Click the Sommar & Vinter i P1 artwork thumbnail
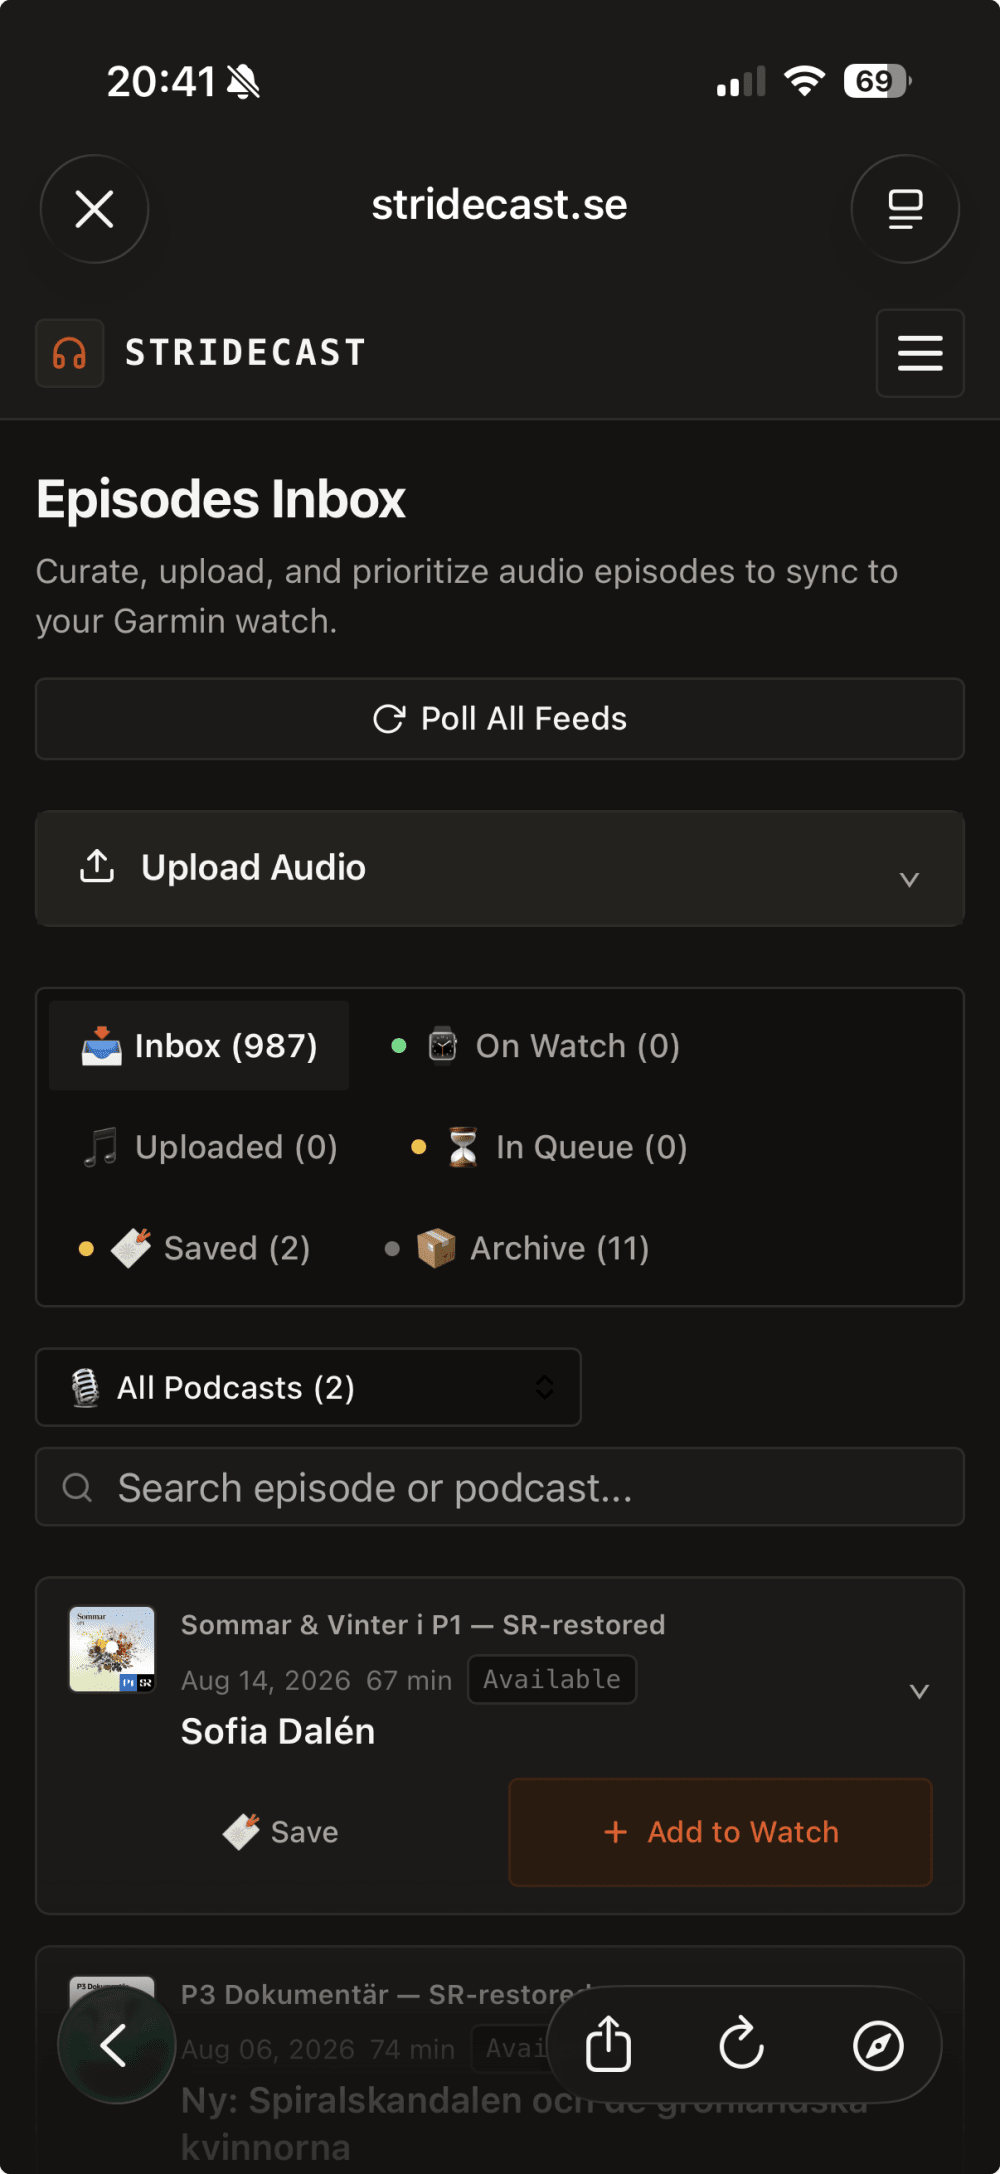 [112, 1649]
